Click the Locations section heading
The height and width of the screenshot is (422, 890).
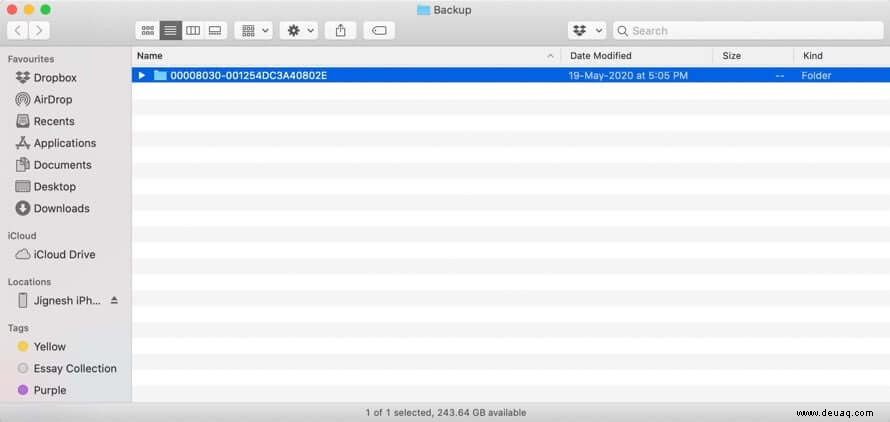pyautogui.click(x=30, y=282)
